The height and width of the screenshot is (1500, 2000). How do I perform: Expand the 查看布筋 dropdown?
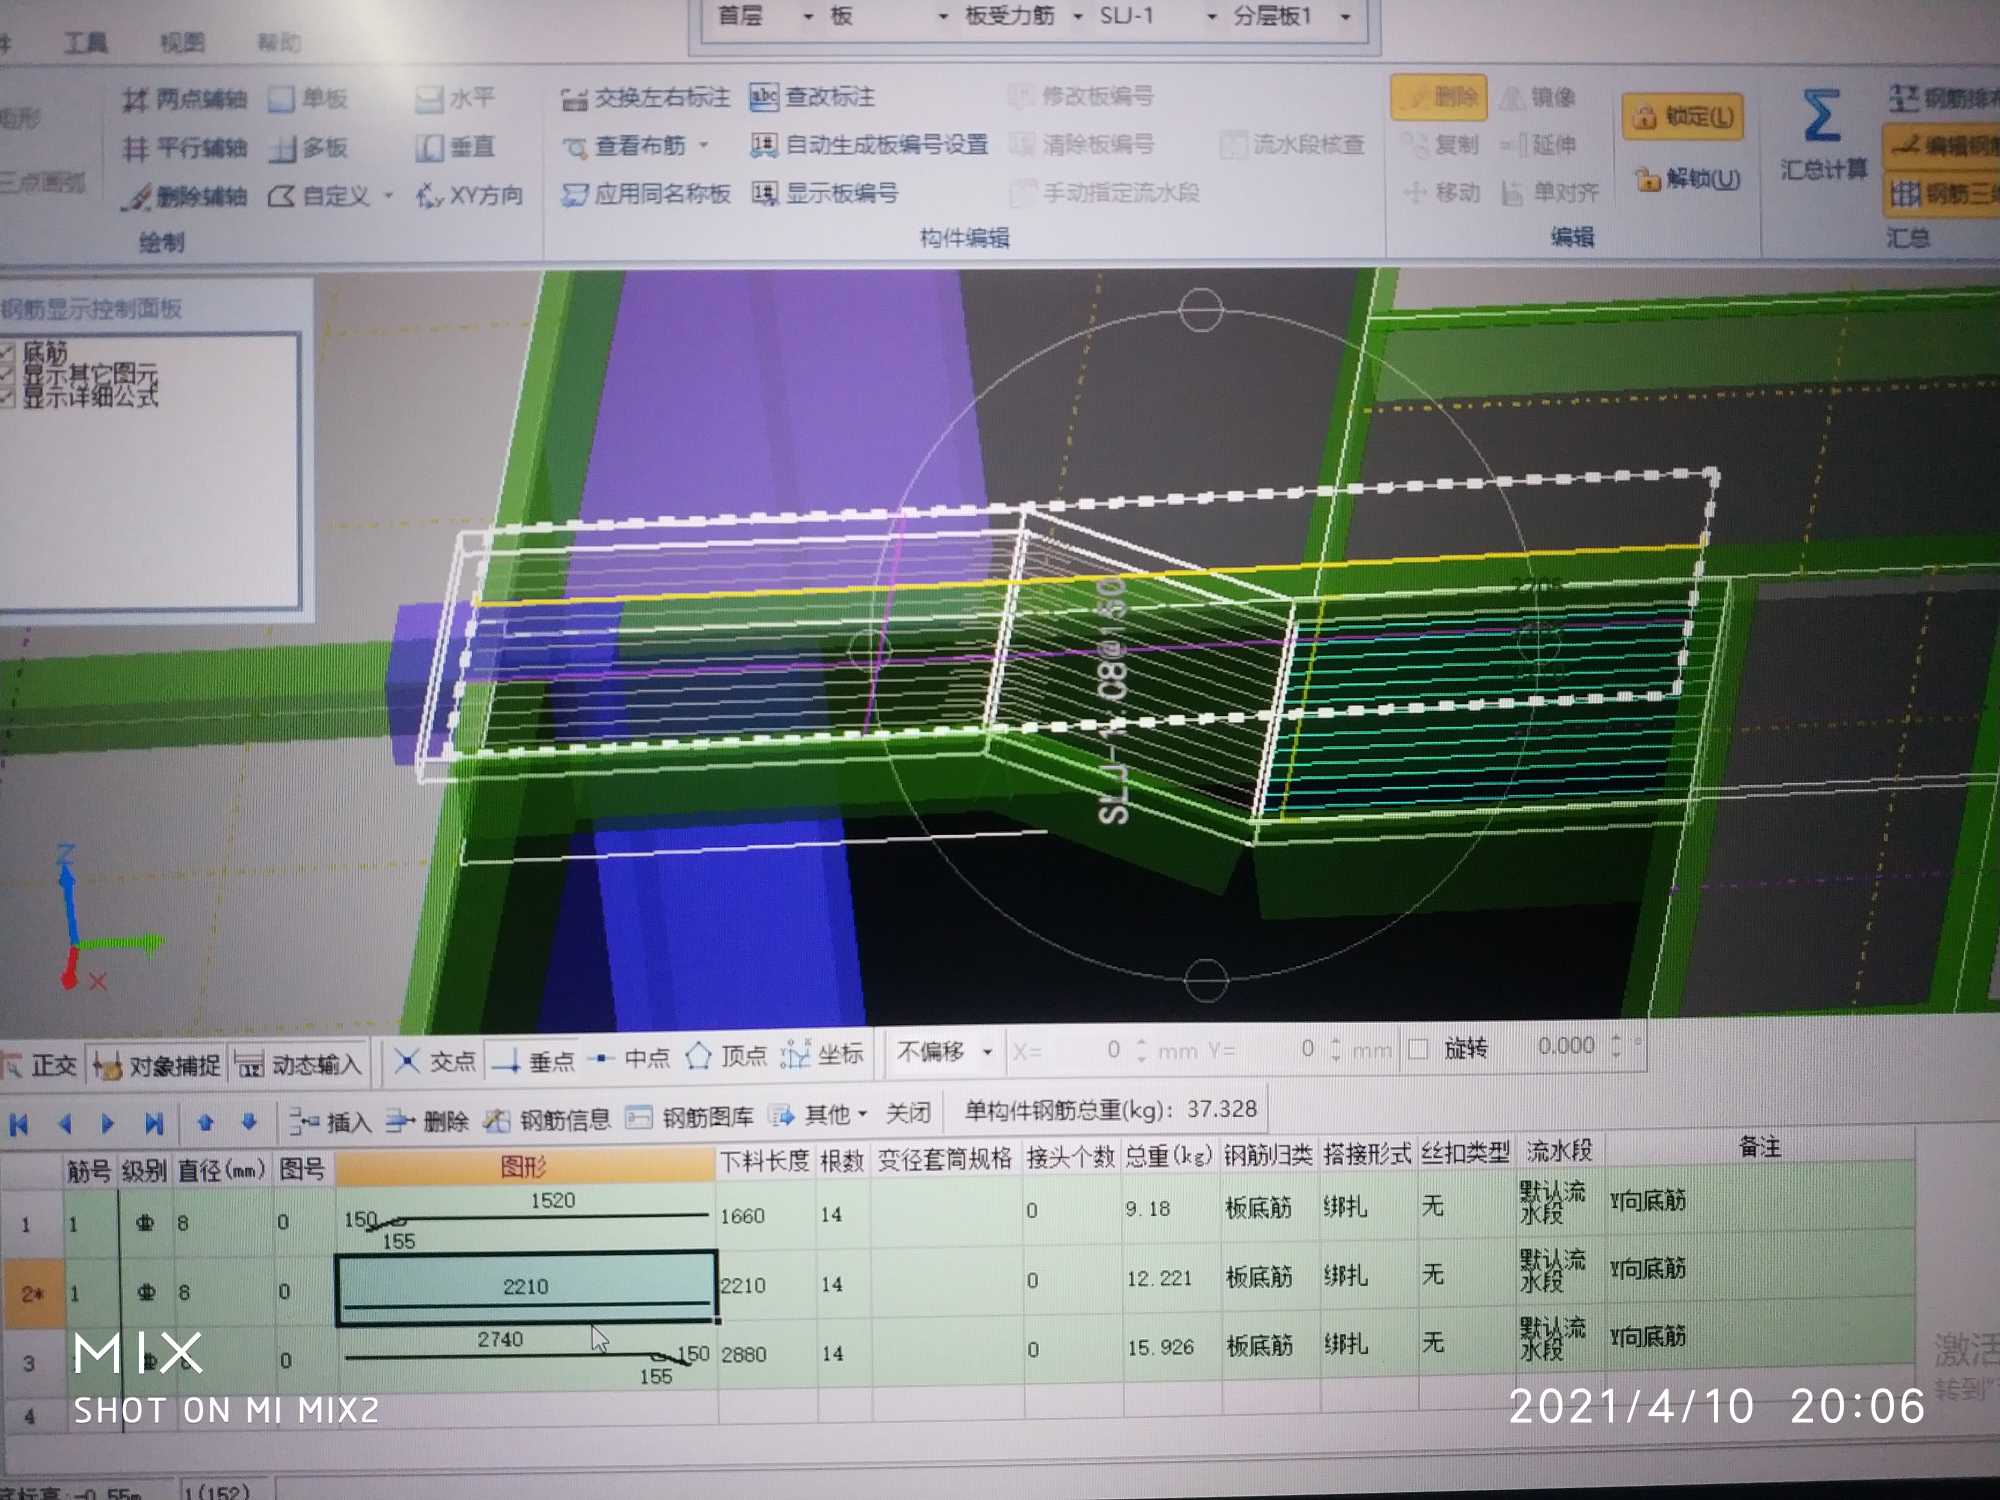704,145
